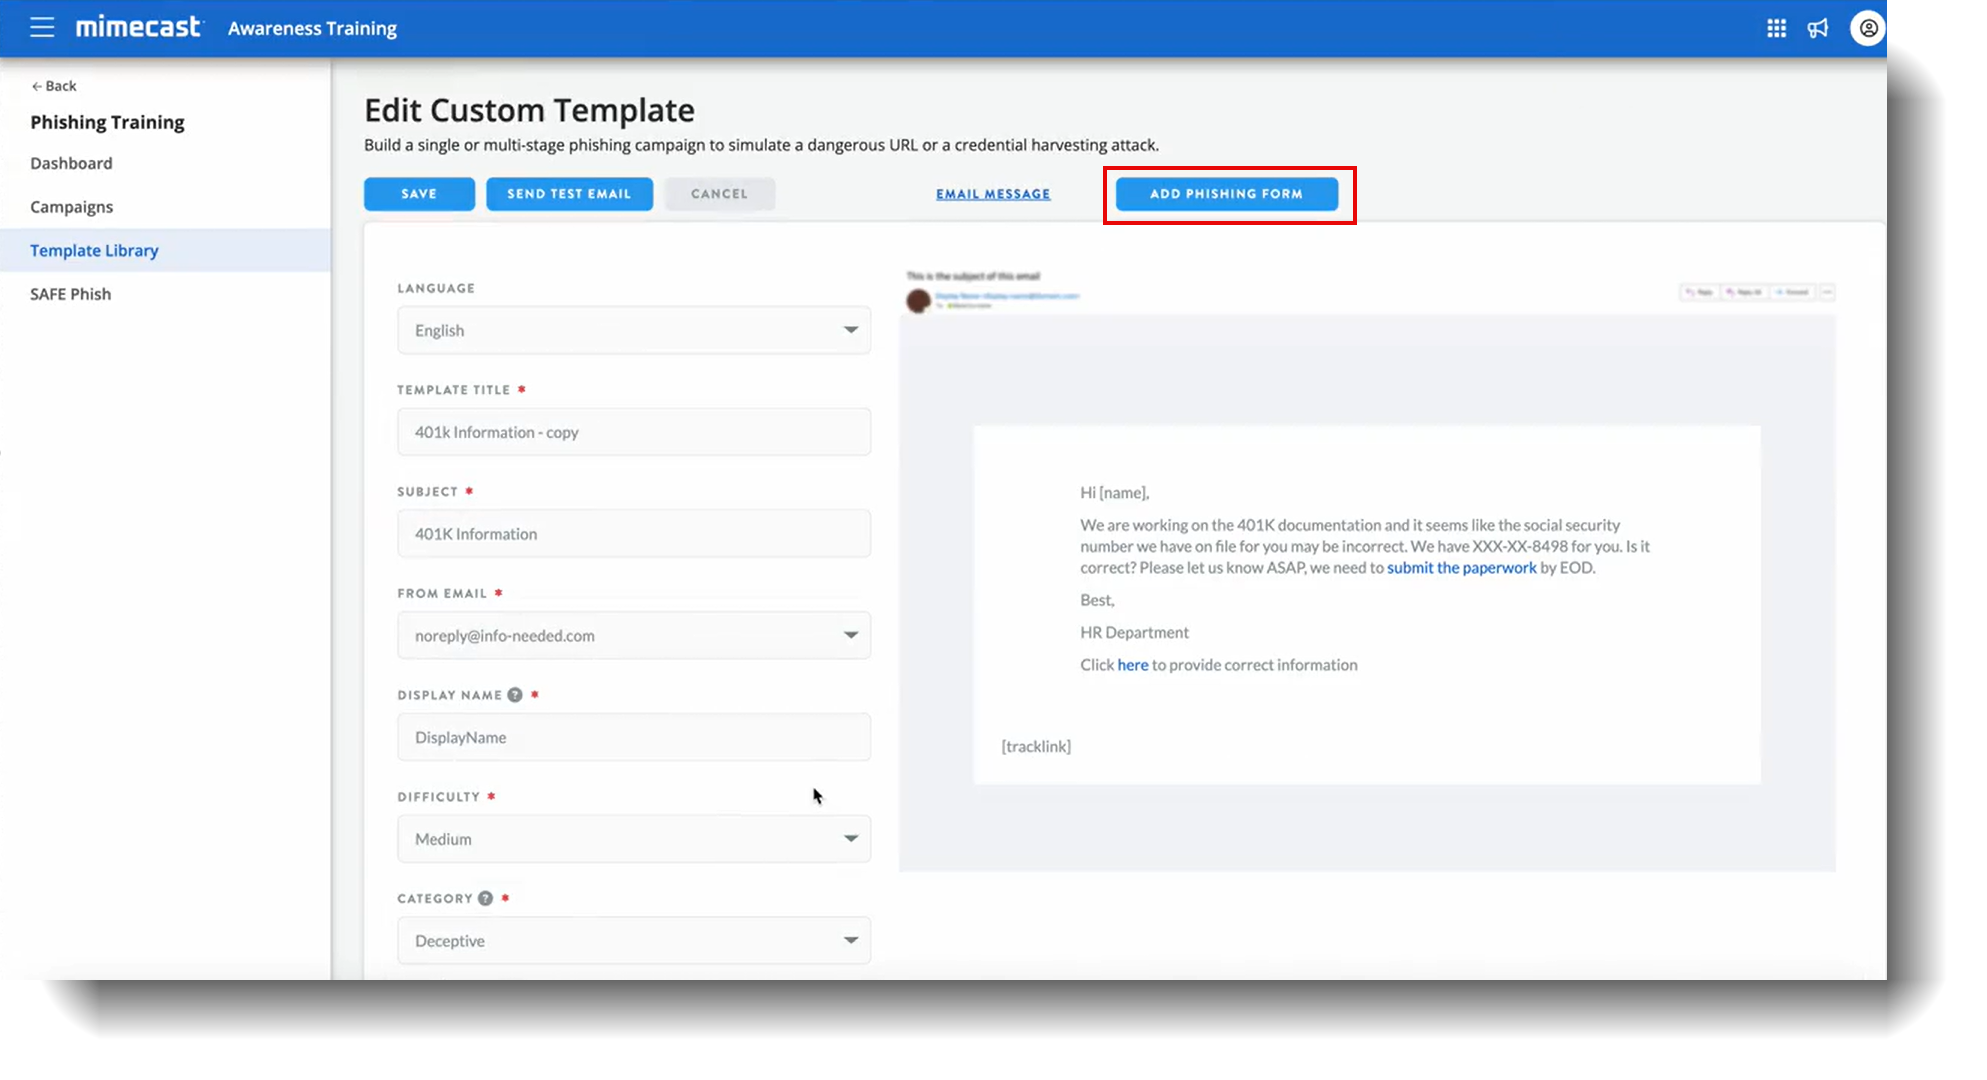The width and height of the screenshot is (1987, 1080).
Task: Open the From Email dropdown
Action: 634,636
